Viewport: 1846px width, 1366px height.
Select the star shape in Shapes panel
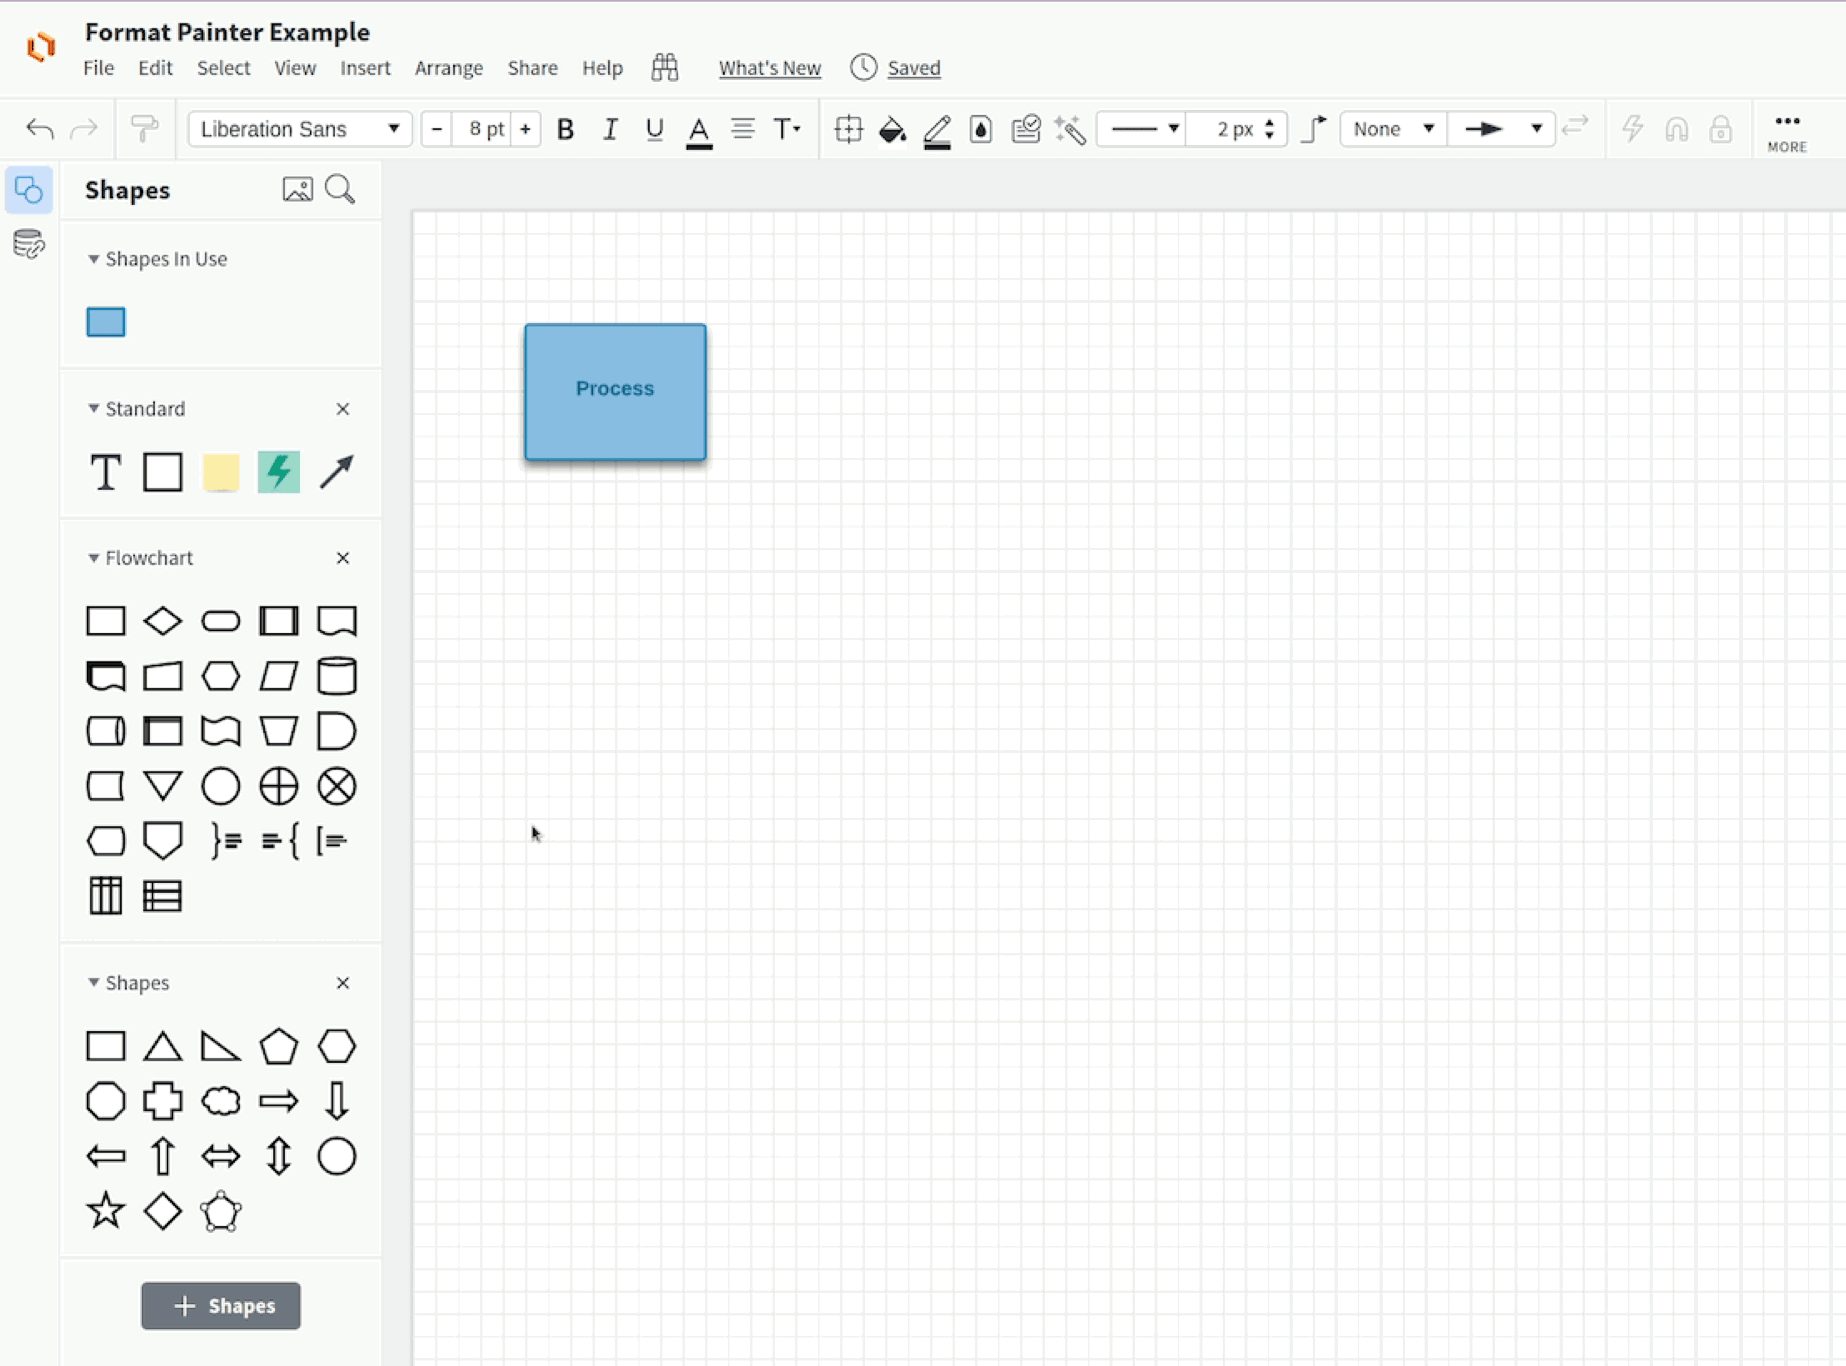coord(105,1211)
